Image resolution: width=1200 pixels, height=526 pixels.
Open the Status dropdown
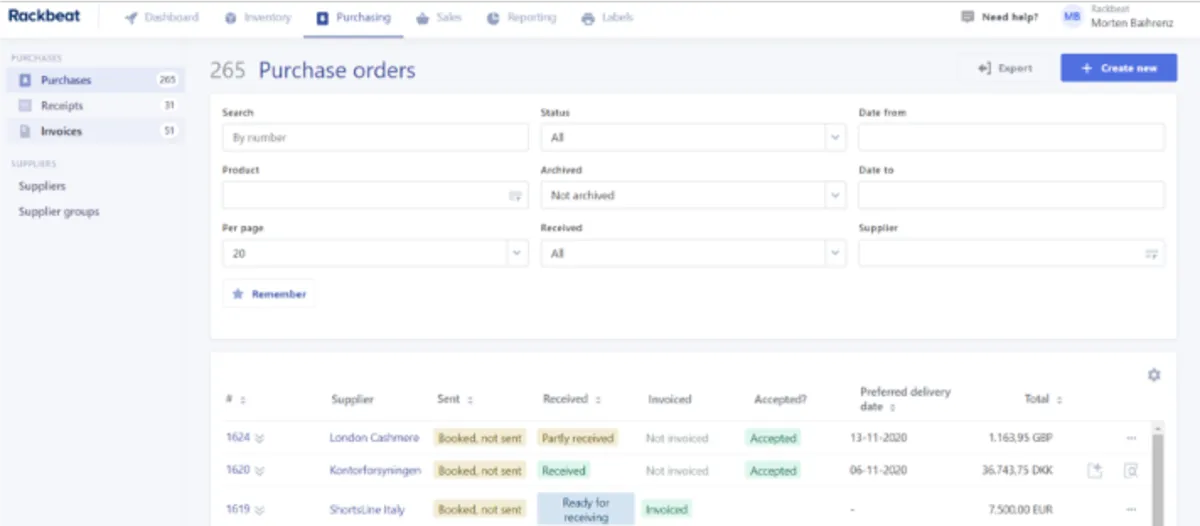pyautogui.click(x=693, y=138)
